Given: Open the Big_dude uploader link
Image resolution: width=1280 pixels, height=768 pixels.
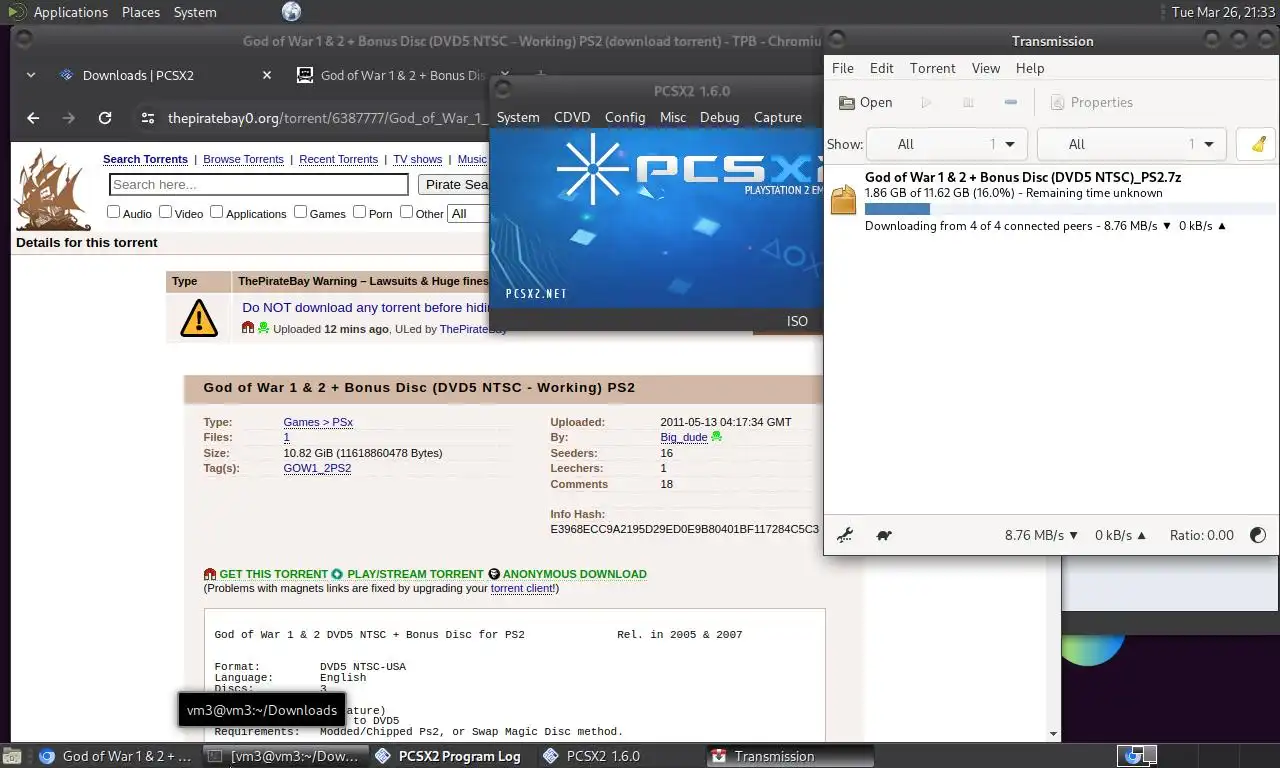Looking at the screenshot, I should click(x=684, y=437).
